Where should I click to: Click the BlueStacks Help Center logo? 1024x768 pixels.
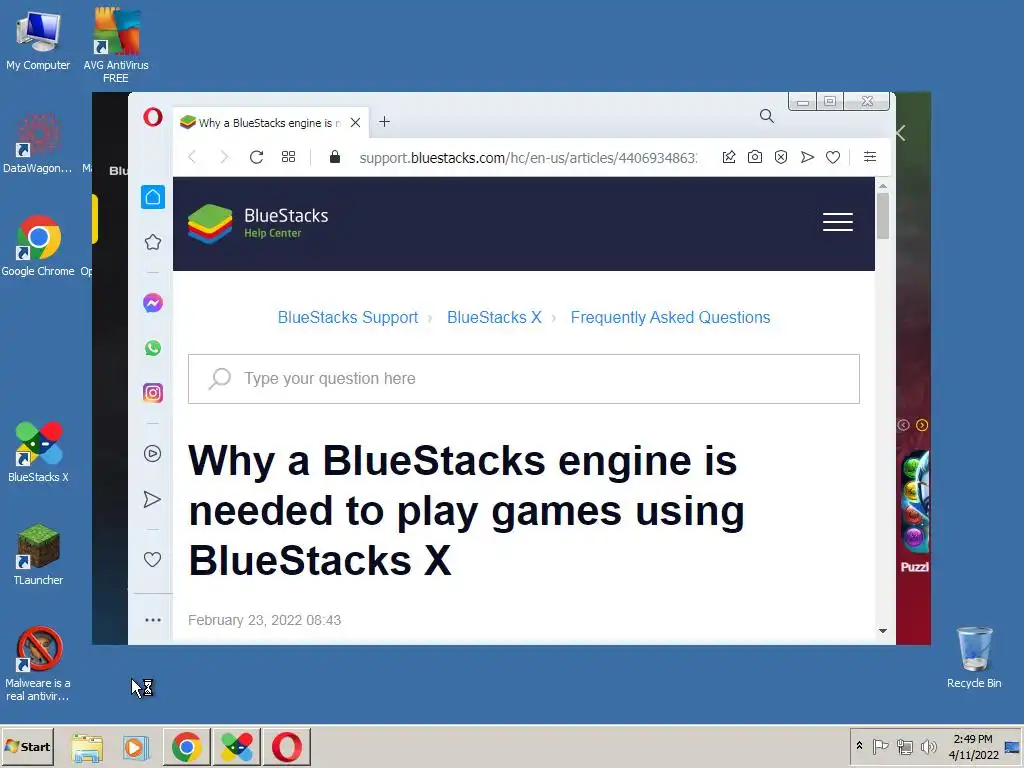[x=258, y=223]
